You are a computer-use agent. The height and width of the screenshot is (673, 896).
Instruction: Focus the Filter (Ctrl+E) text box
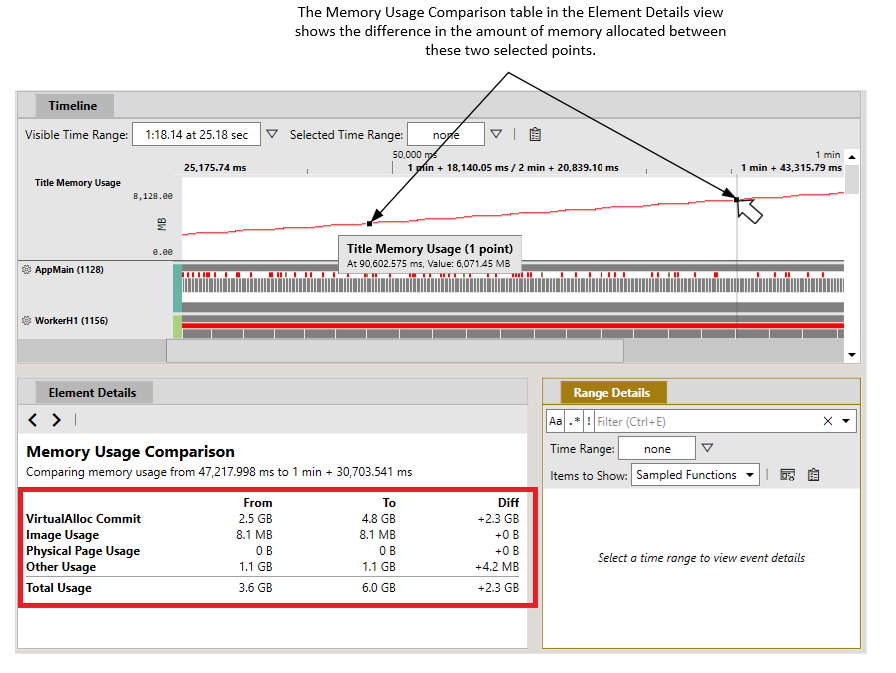[706, 422]
